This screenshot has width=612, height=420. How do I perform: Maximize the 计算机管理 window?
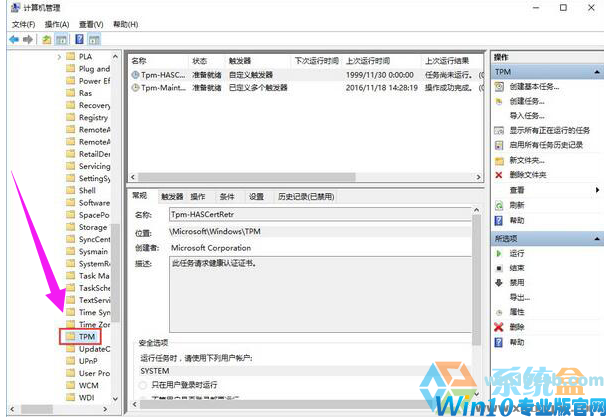(x=563, y=7)
